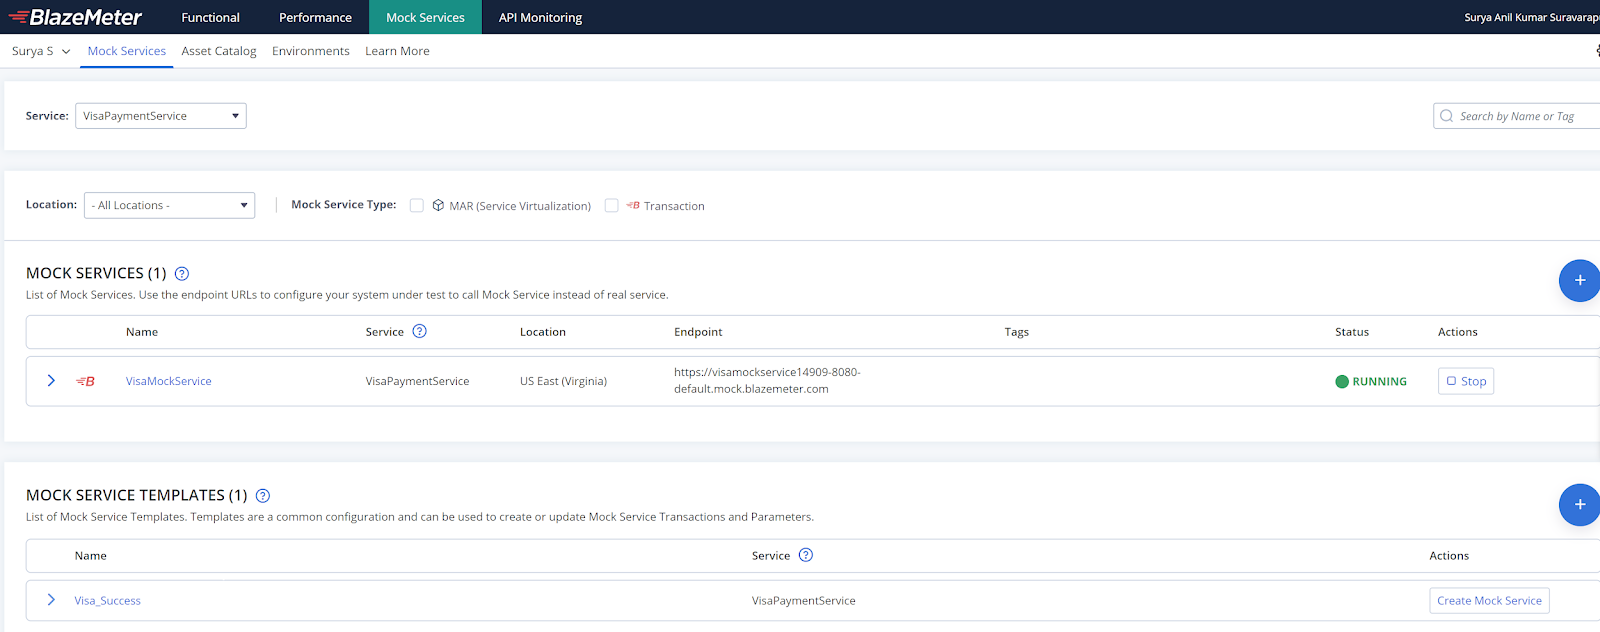Open Visa_Success template link

coord(107,601)
